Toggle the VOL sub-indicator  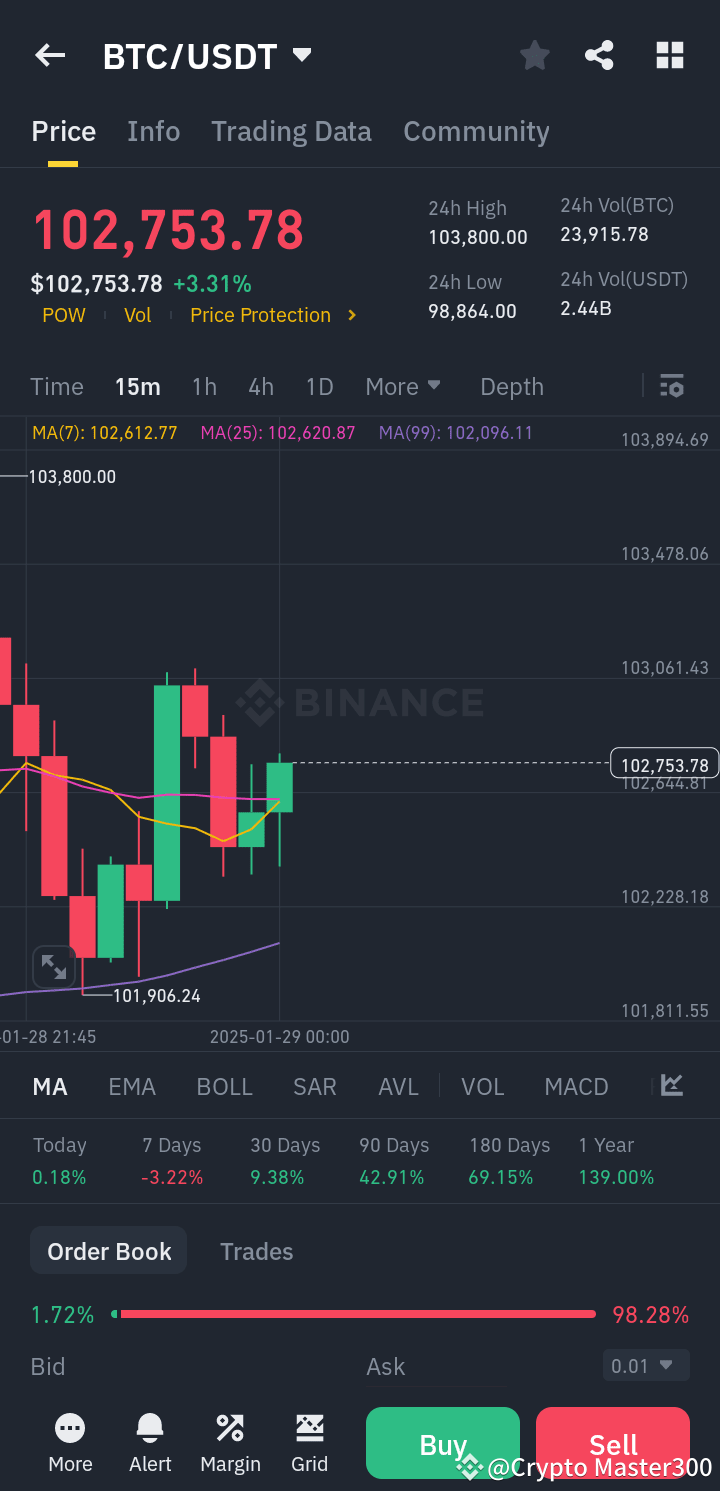(x=483, y=1087)
